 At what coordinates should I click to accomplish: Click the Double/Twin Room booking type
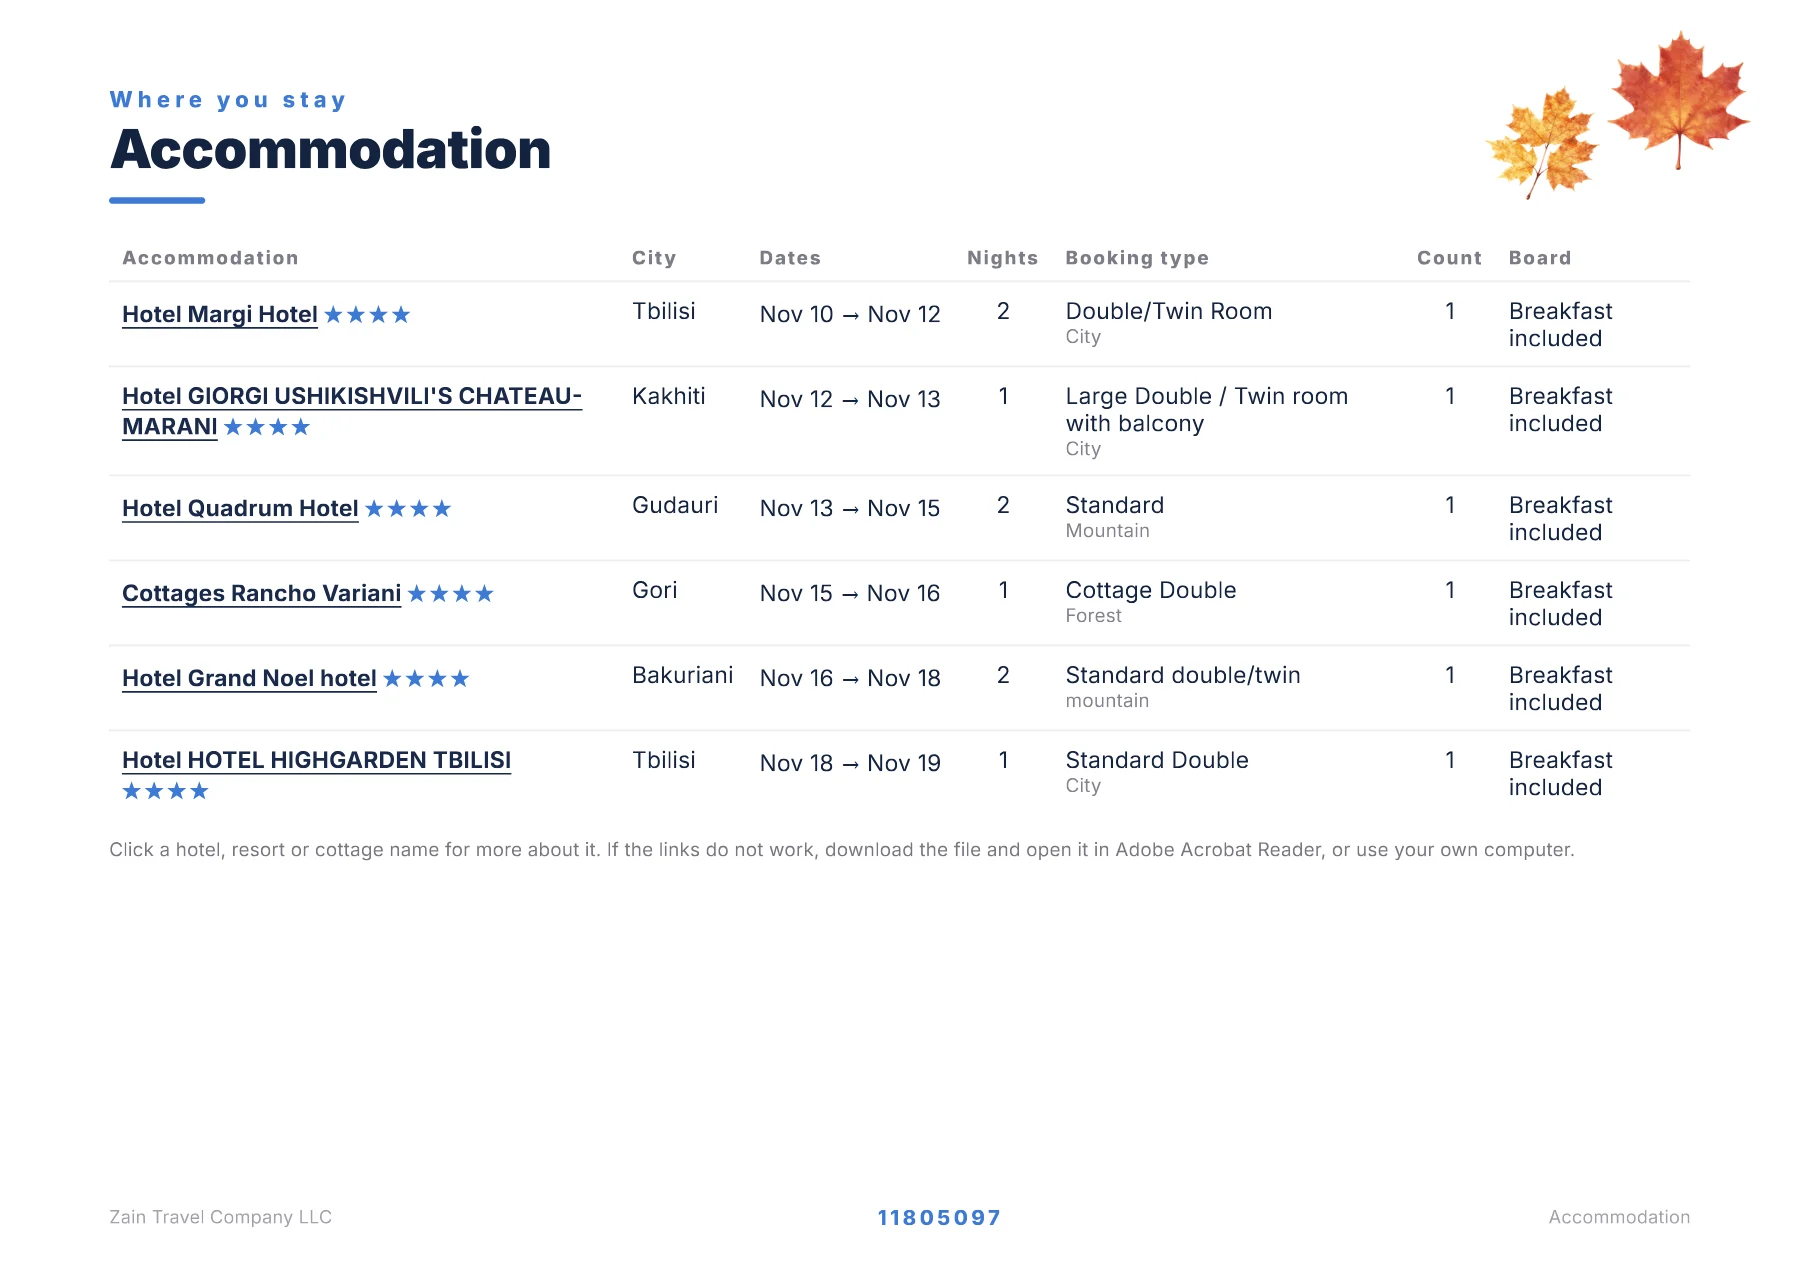[1169, 311]
